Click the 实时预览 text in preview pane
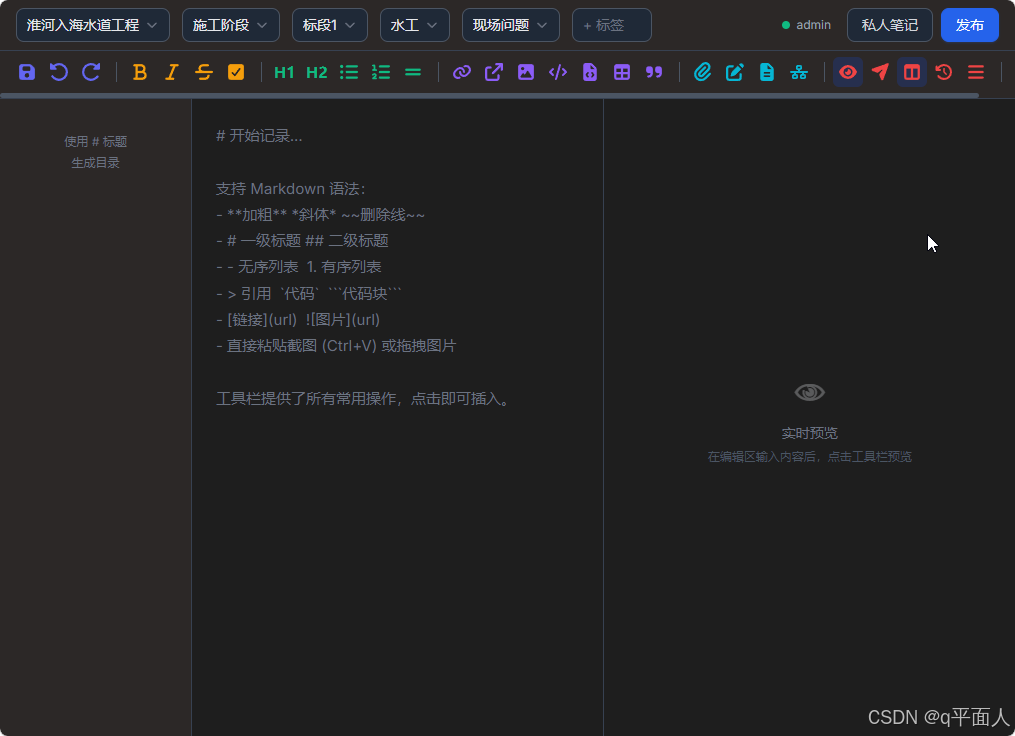1015x736 pixels. click(x=809, y=433)
